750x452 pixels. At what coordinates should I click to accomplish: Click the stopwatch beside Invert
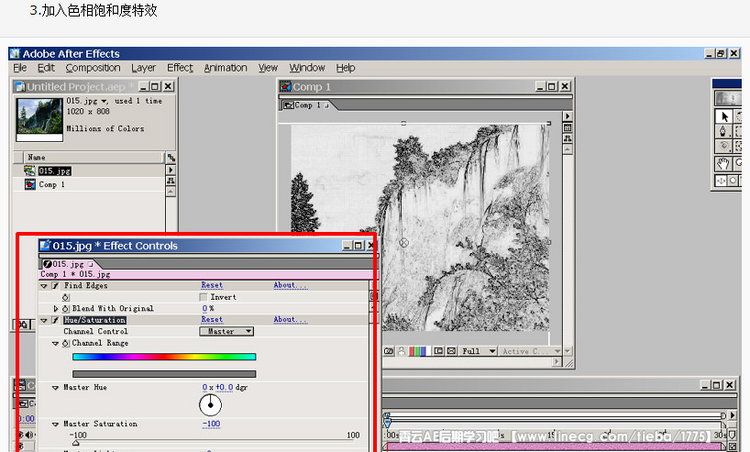66,297
